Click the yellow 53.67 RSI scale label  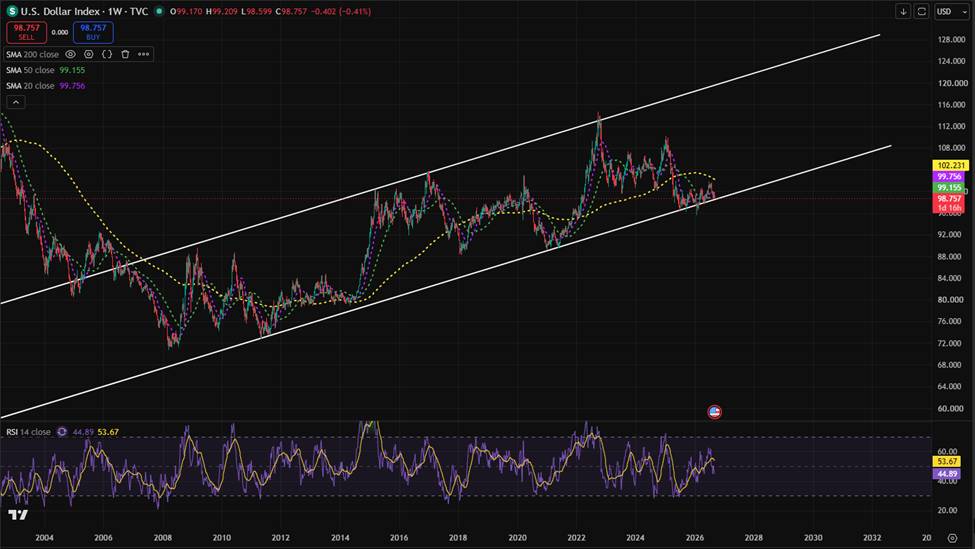click(x=947, y=461)
